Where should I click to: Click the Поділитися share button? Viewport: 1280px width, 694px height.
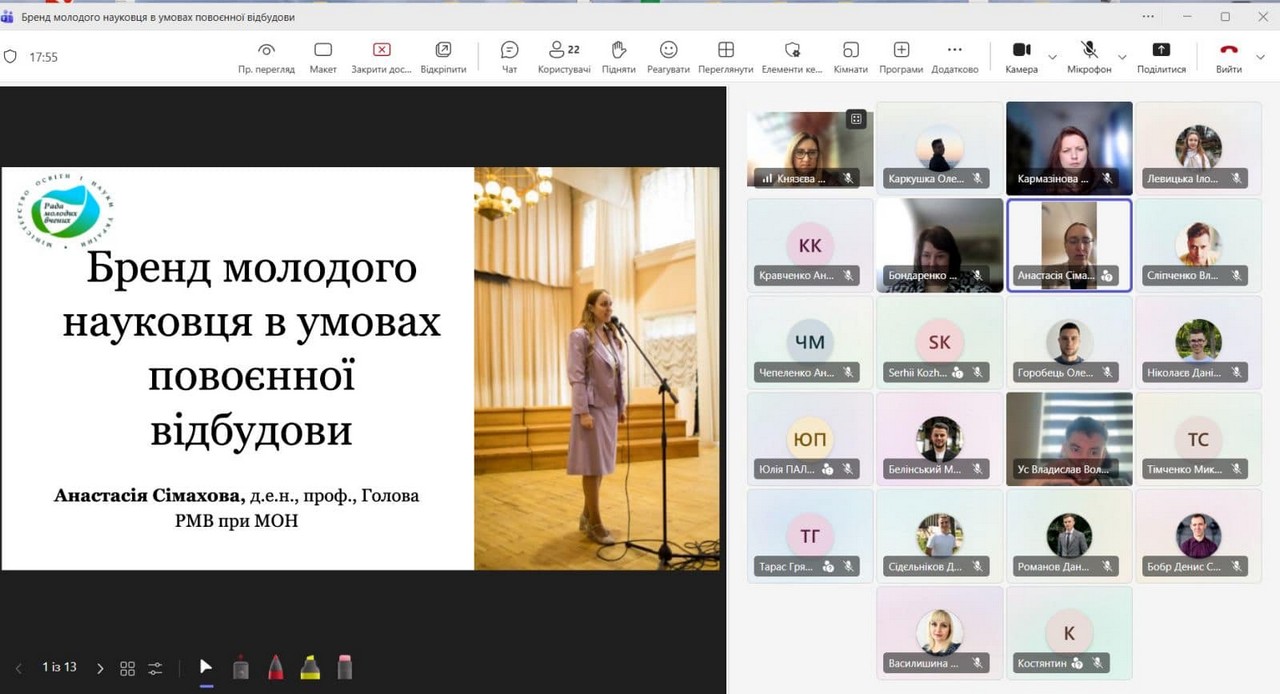(1161, 56)
